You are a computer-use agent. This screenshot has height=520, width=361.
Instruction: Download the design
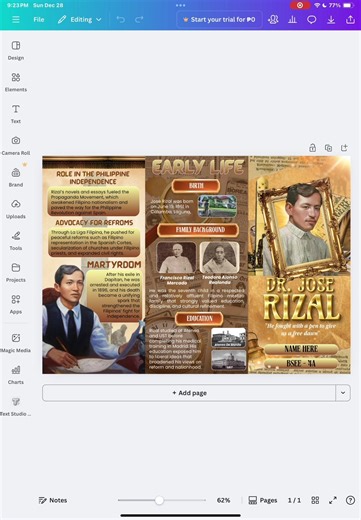point(331,20)
